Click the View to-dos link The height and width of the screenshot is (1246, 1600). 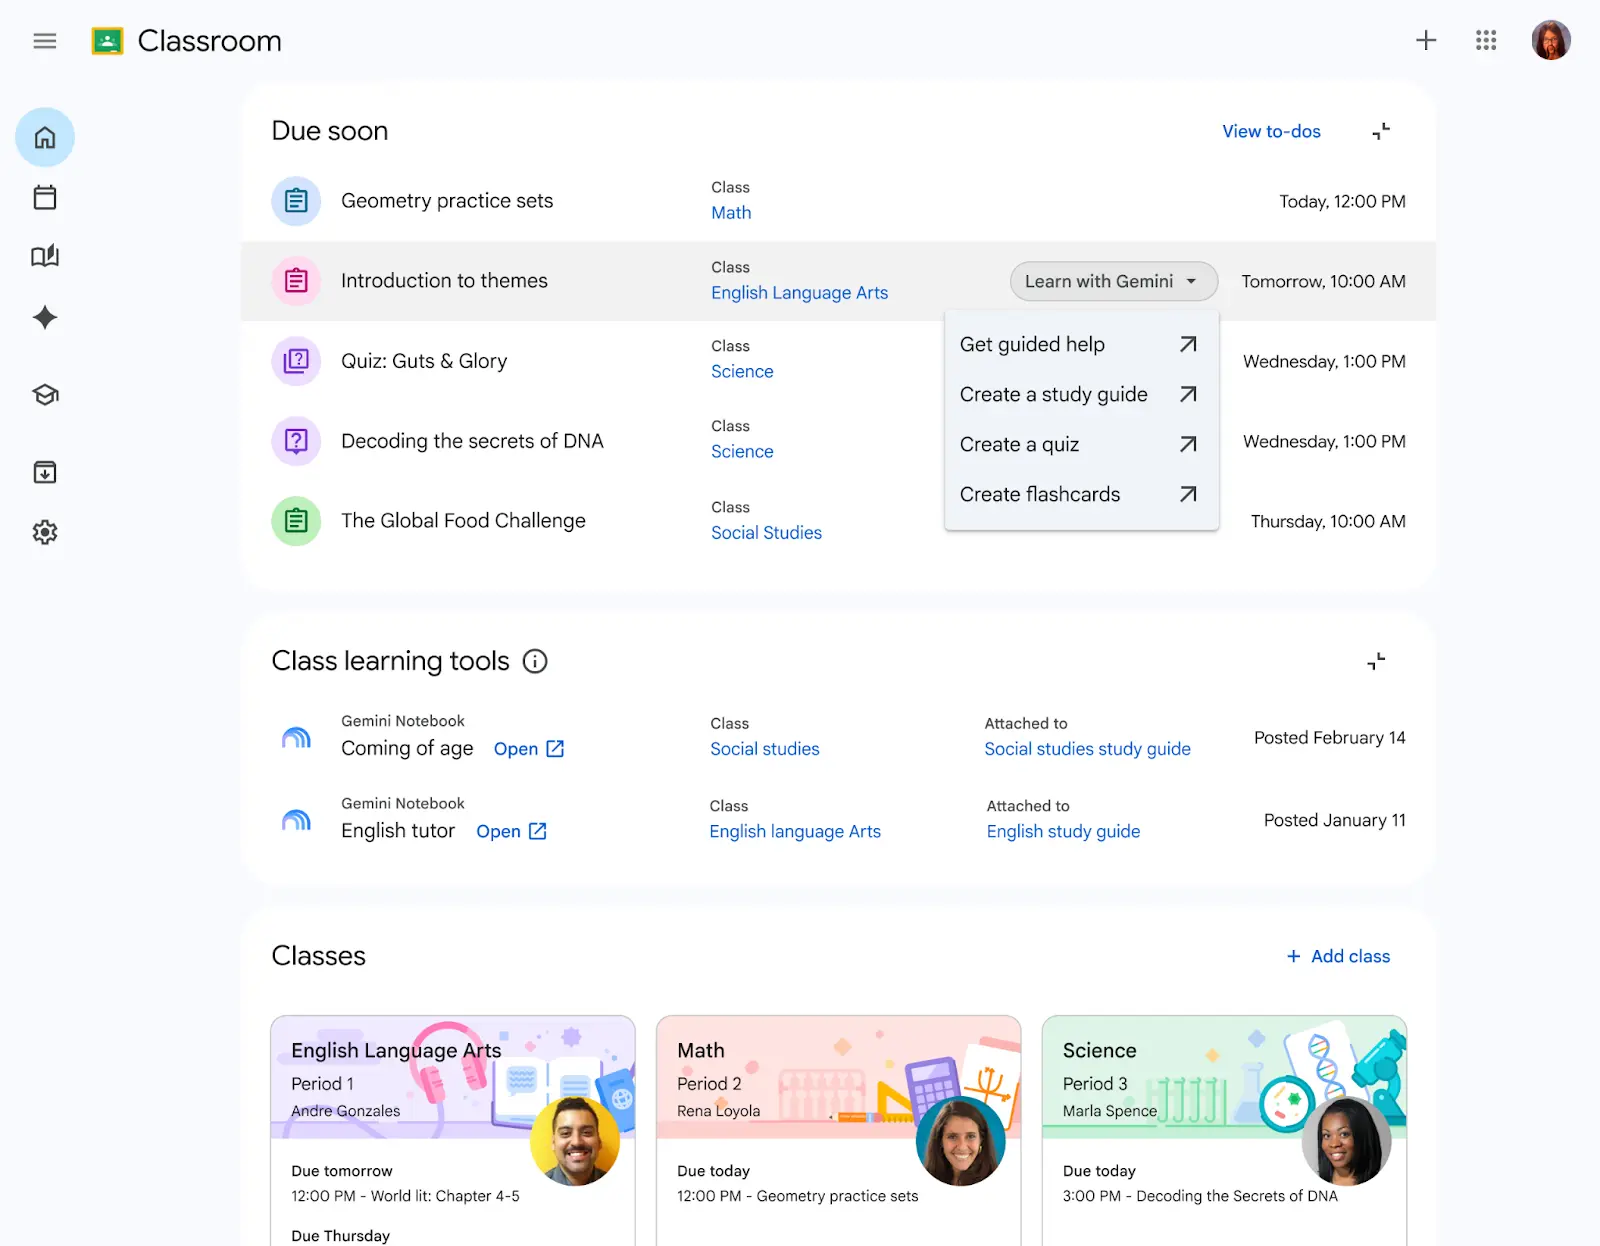[x=1271, y=131]
